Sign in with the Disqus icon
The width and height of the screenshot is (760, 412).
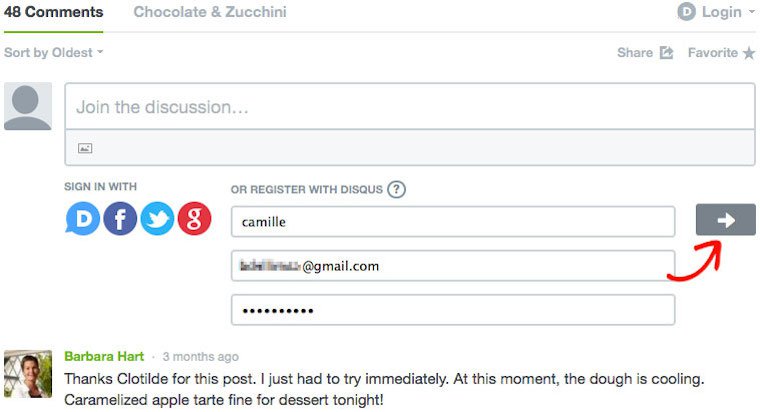tap(82, 219)
